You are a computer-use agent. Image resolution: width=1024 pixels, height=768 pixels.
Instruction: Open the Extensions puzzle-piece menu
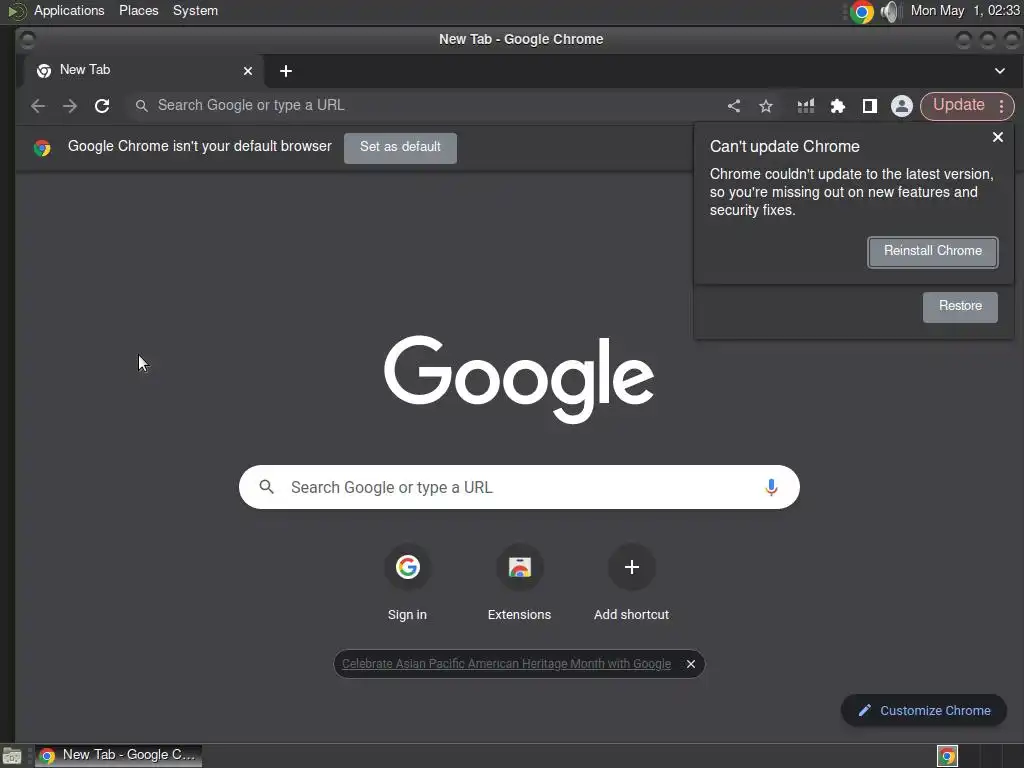(838, 106)
